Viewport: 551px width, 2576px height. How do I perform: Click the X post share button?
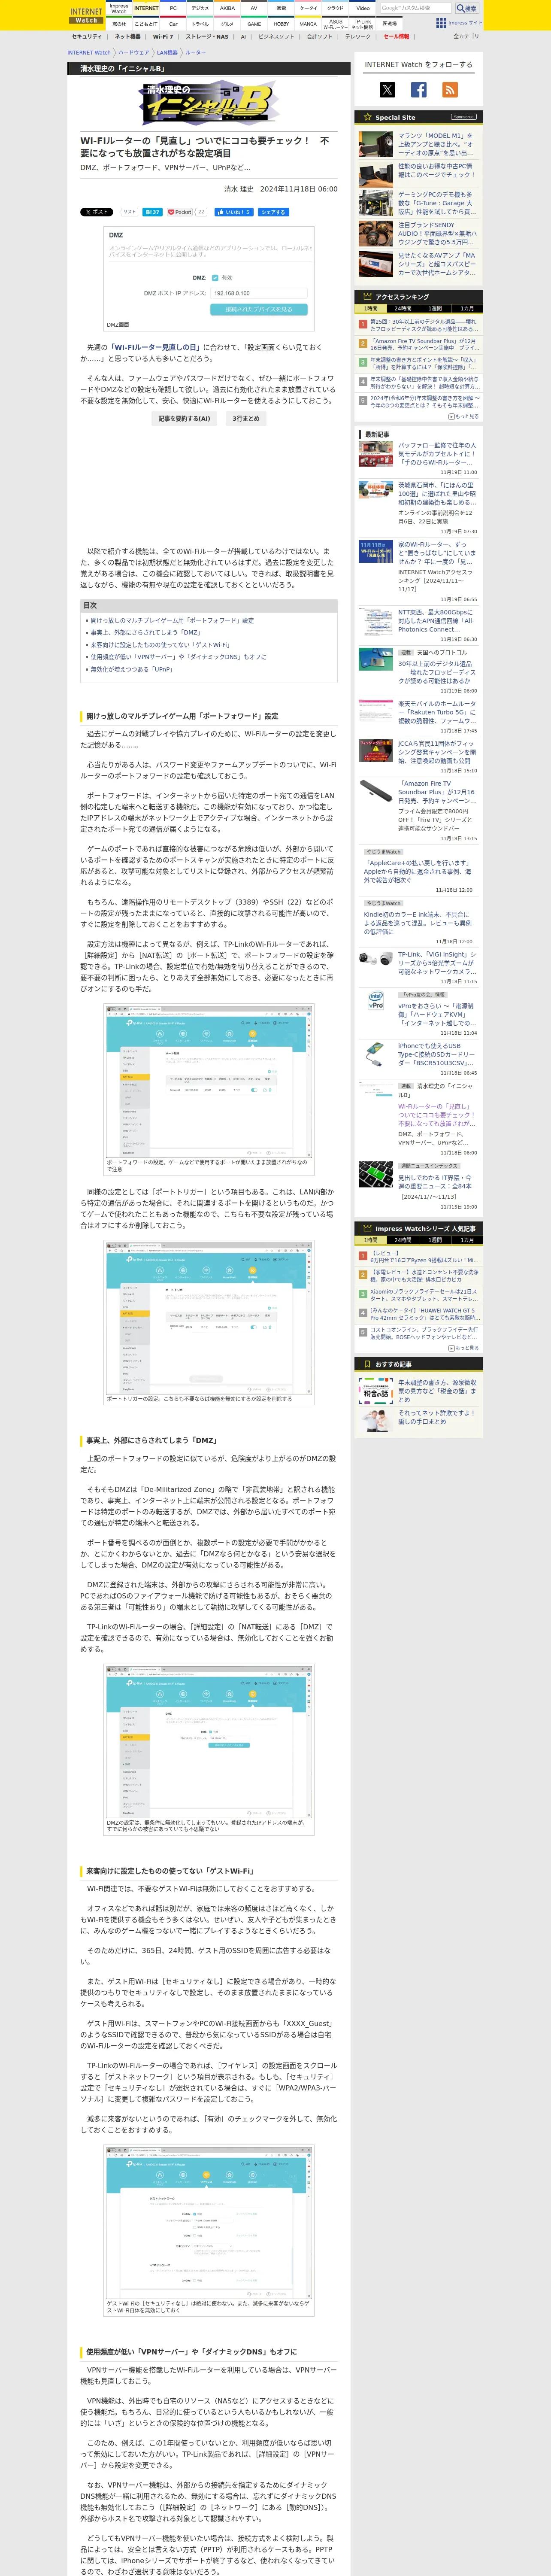(x=96, y=212)
